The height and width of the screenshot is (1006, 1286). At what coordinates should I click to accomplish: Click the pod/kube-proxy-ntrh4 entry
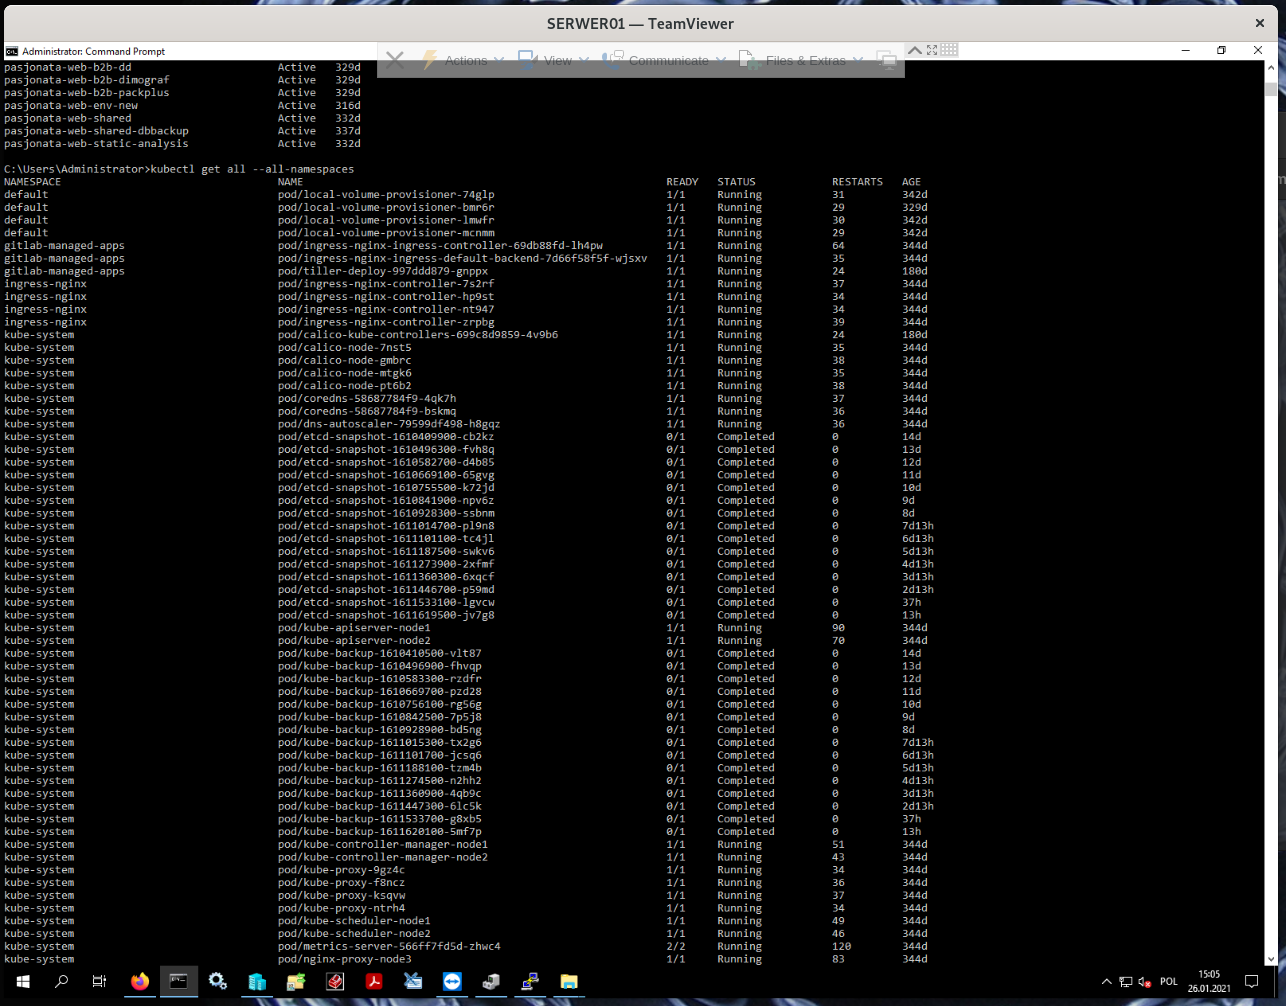[341, 908]
